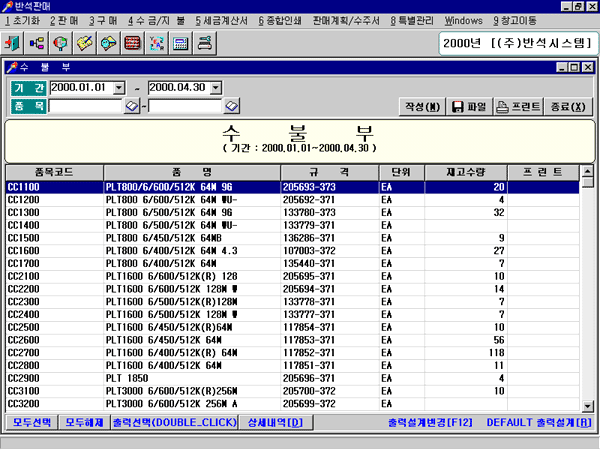Click the 출력설계변경[F12] link
This screenshot has height=450, width=600.
[430, 422]
